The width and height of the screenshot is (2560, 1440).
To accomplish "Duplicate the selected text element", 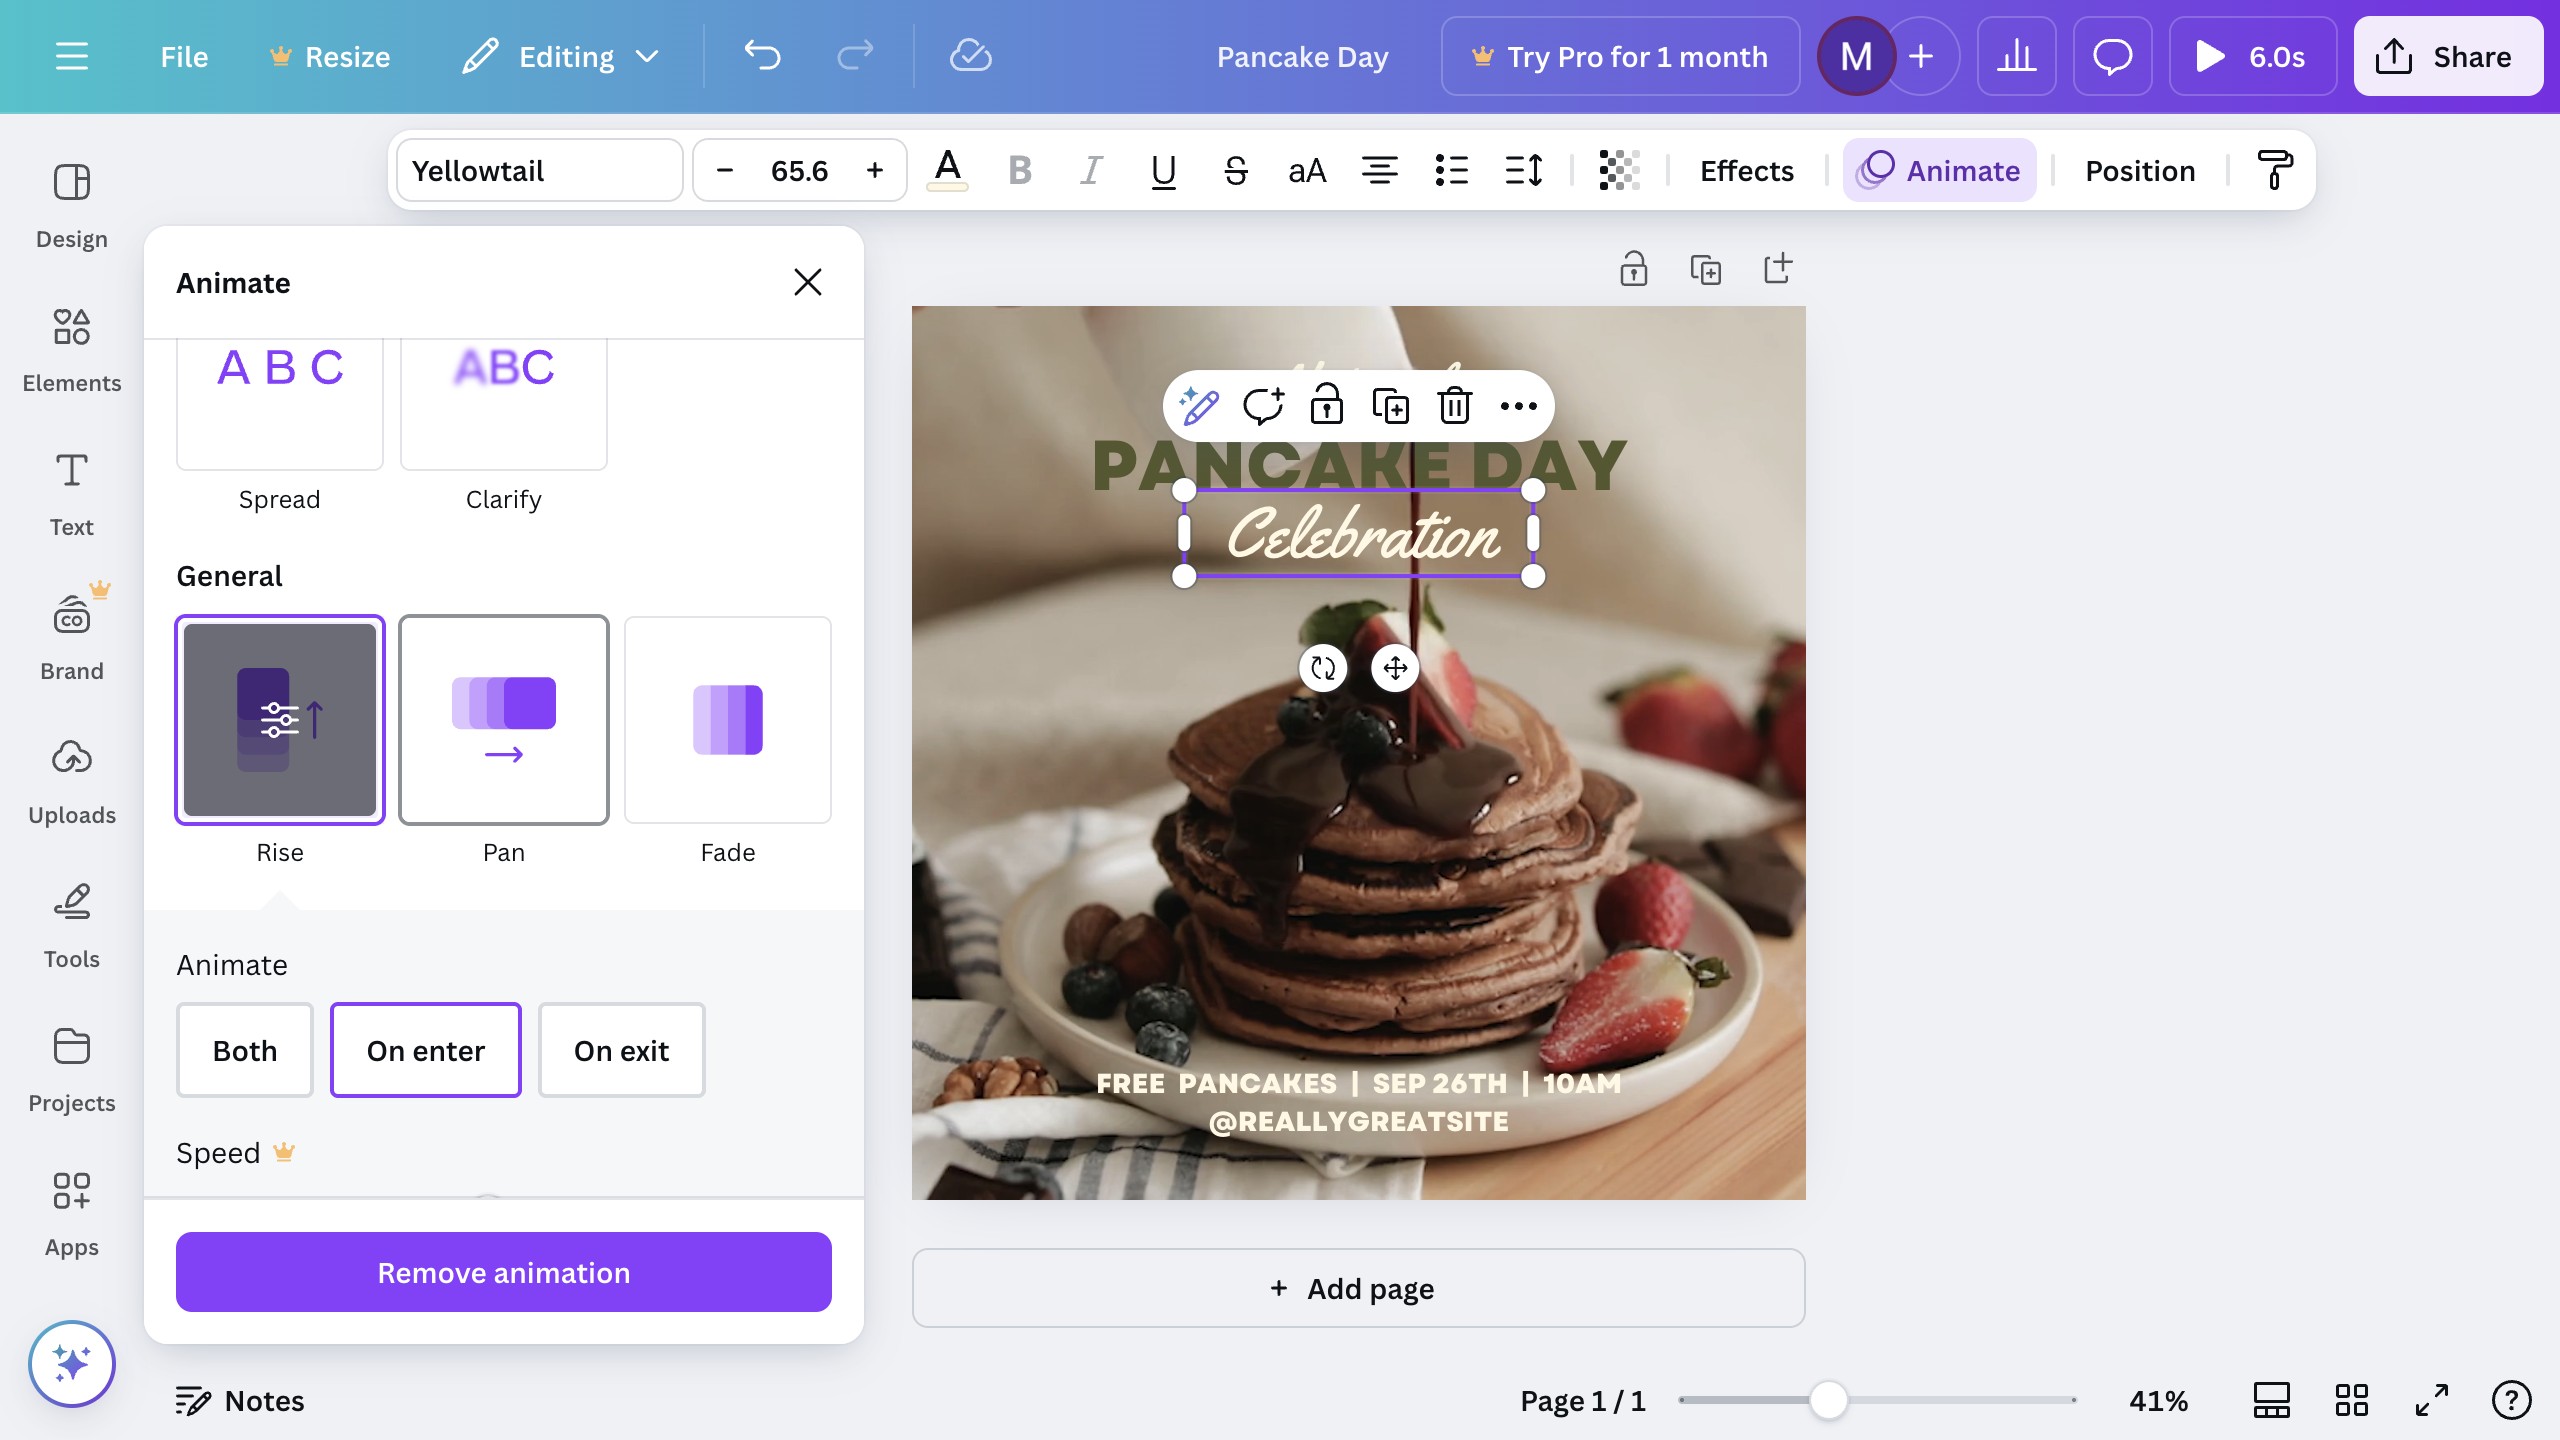I will pos(1391,406).
